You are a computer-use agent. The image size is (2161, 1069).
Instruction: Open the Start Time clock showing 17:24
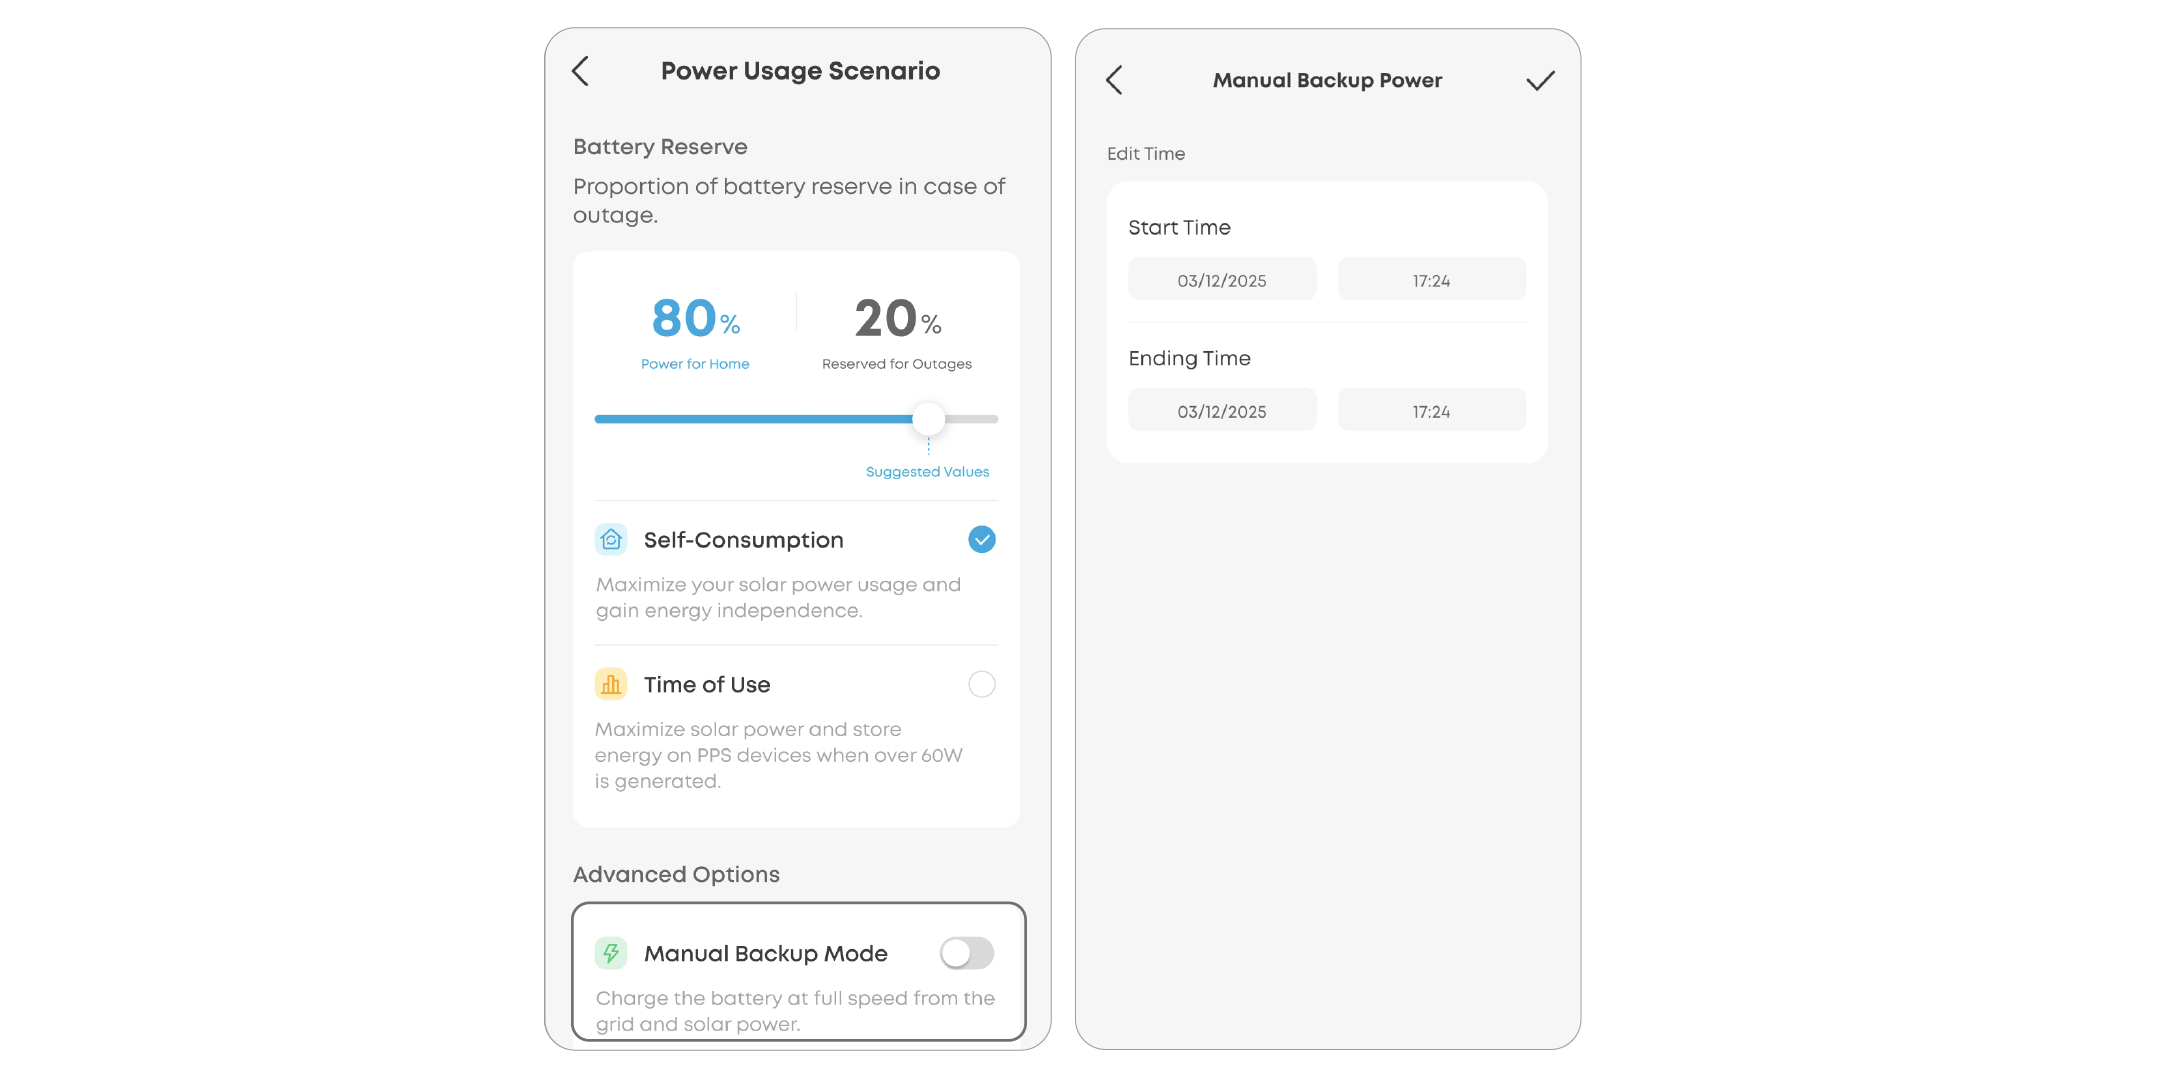[x=1431, y=279]
